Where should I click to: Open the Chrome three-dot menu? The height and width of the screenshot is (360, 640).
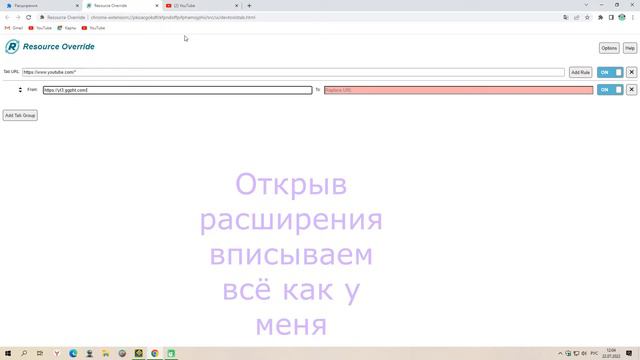633,18
